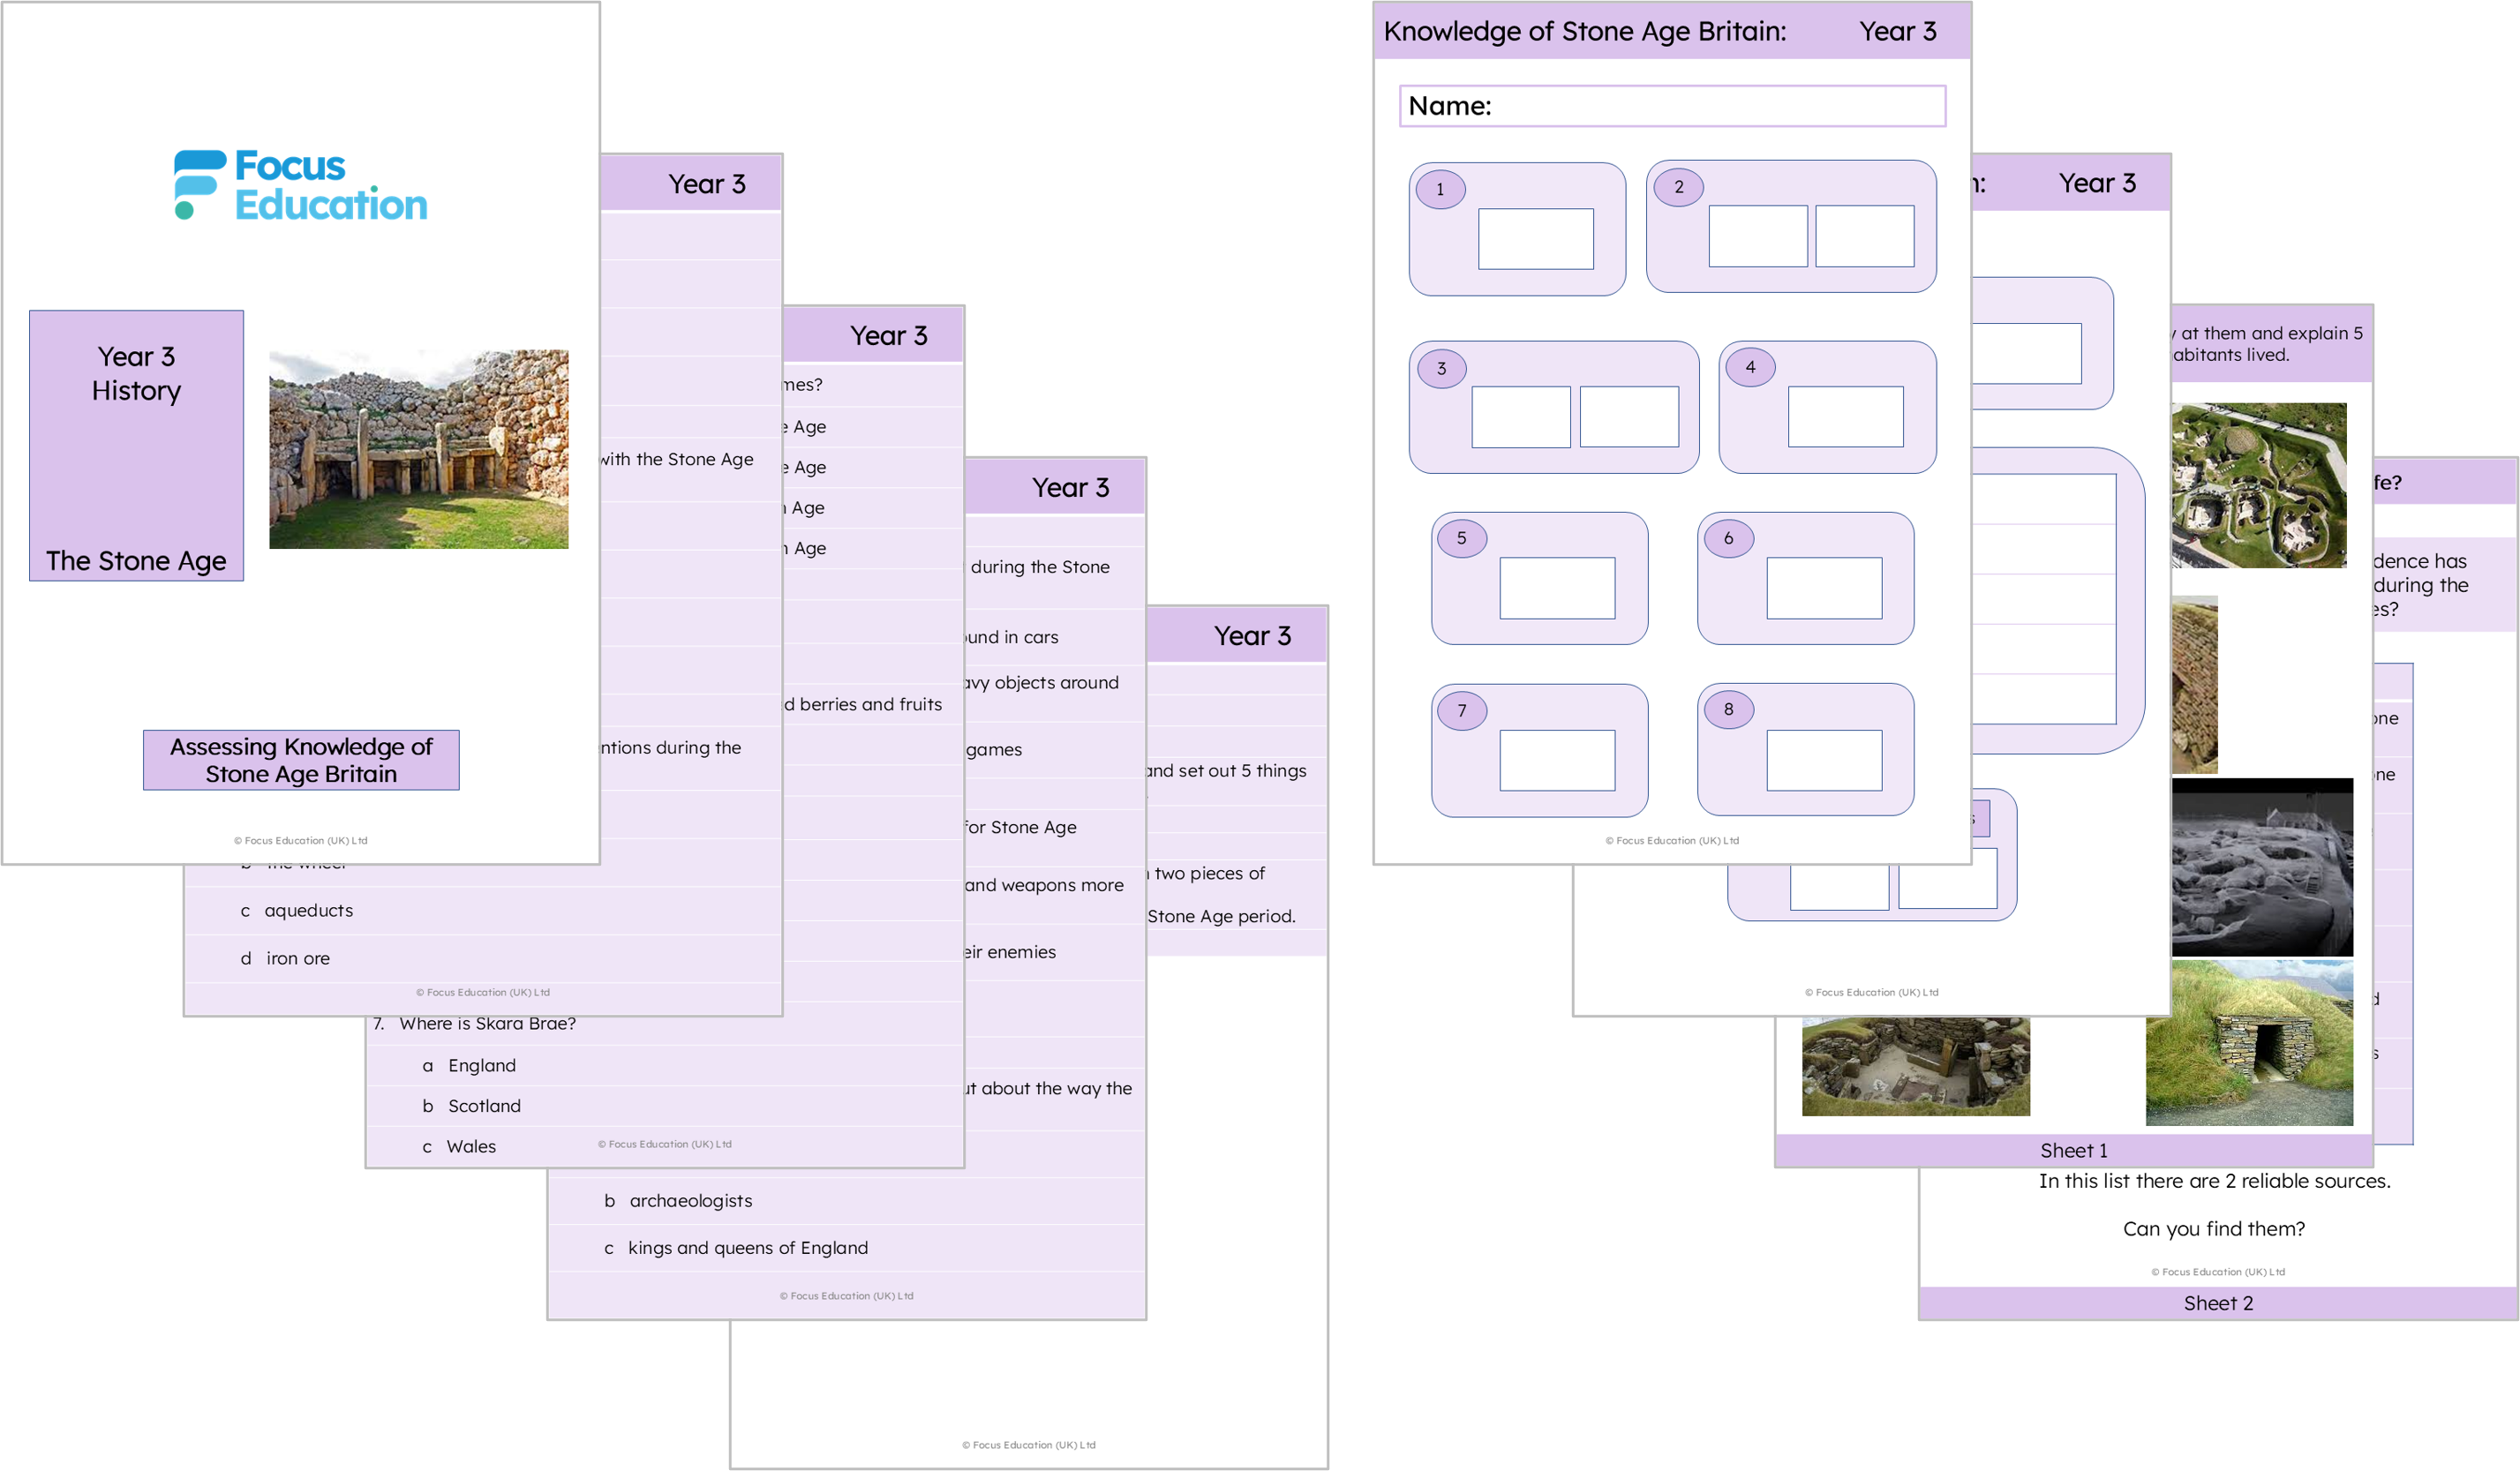
Task: Click 'and weapons more' text line
Action: pos(1044,886)
